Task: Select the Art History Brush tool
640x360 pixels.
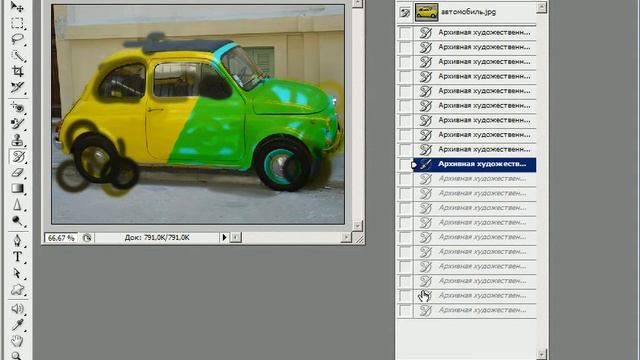Action: click(x=17, y=156)
